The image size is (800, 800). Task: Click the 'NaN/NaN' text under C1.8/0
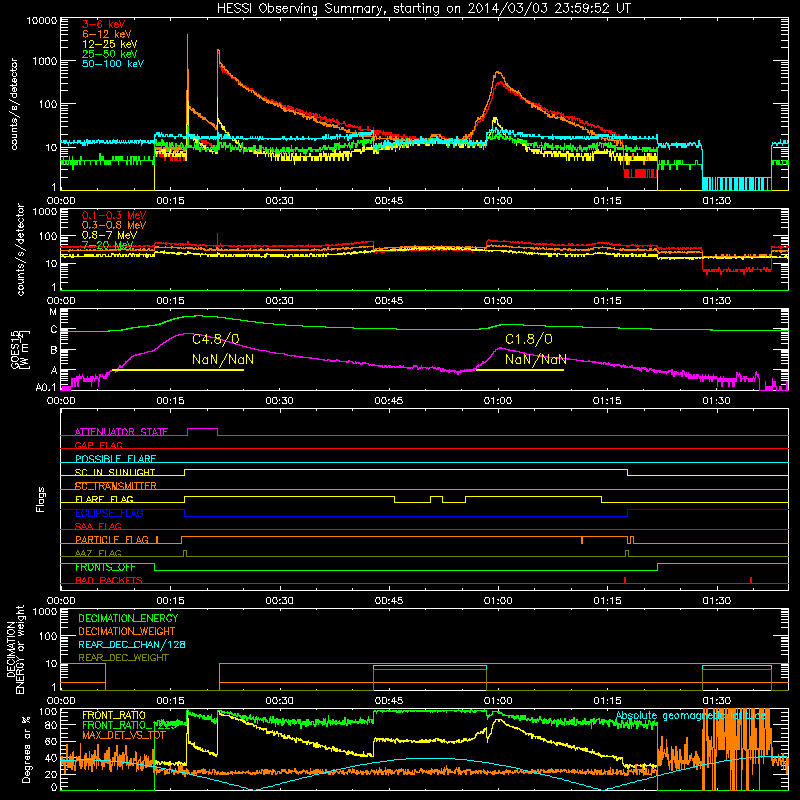(x=536, y=360)
